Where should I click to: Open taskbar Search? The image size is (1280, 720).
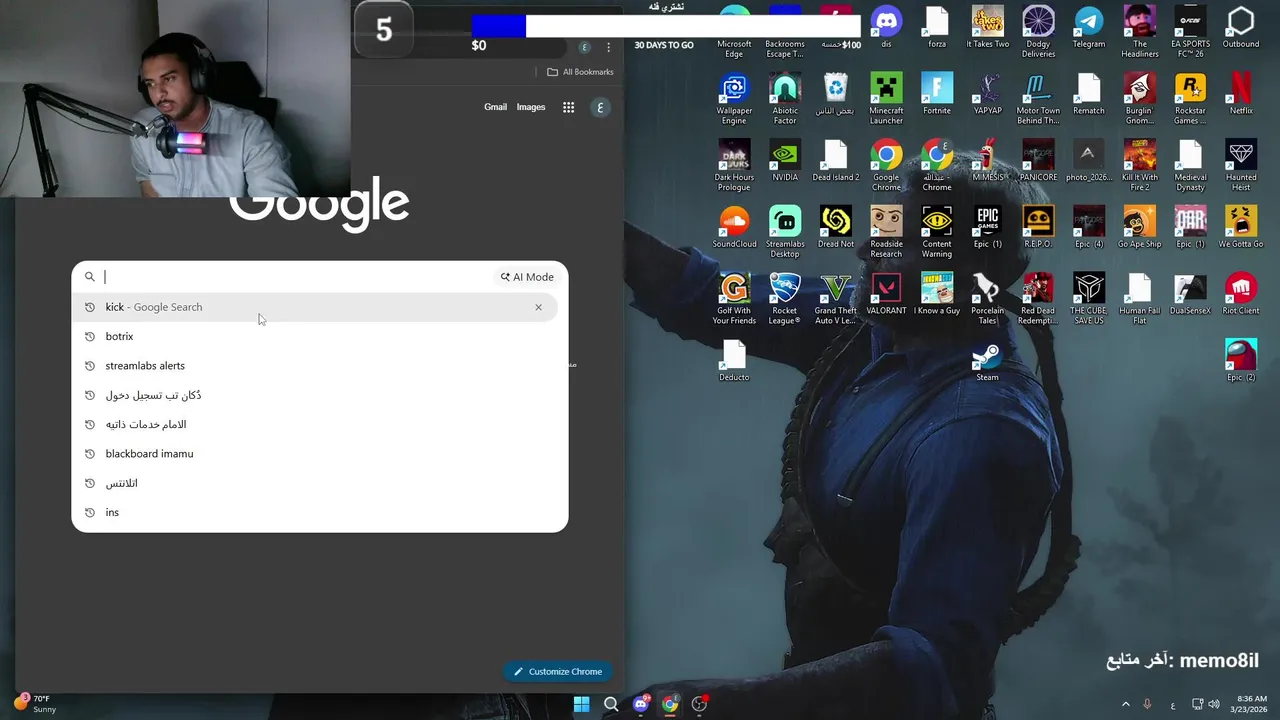(x=611, y=704)
